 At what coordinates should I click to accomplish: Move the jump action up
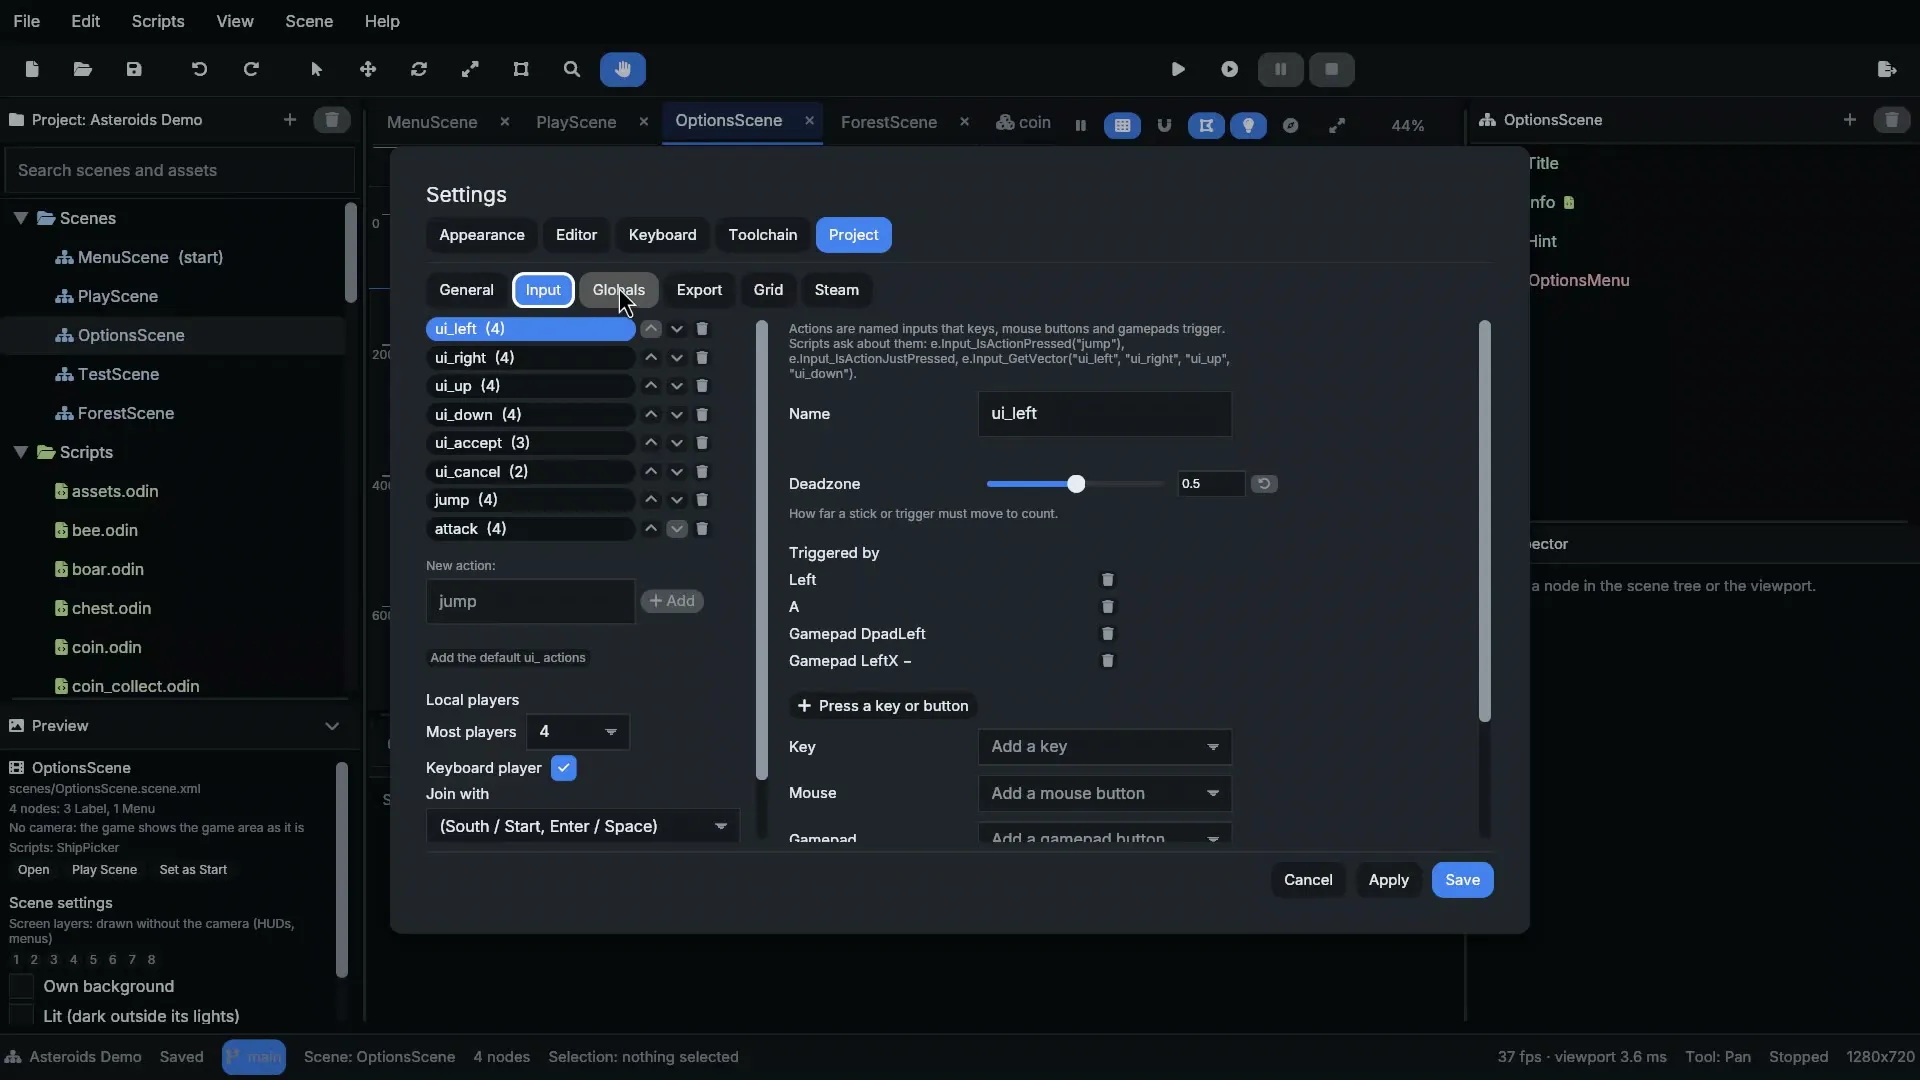click(651, 500)
